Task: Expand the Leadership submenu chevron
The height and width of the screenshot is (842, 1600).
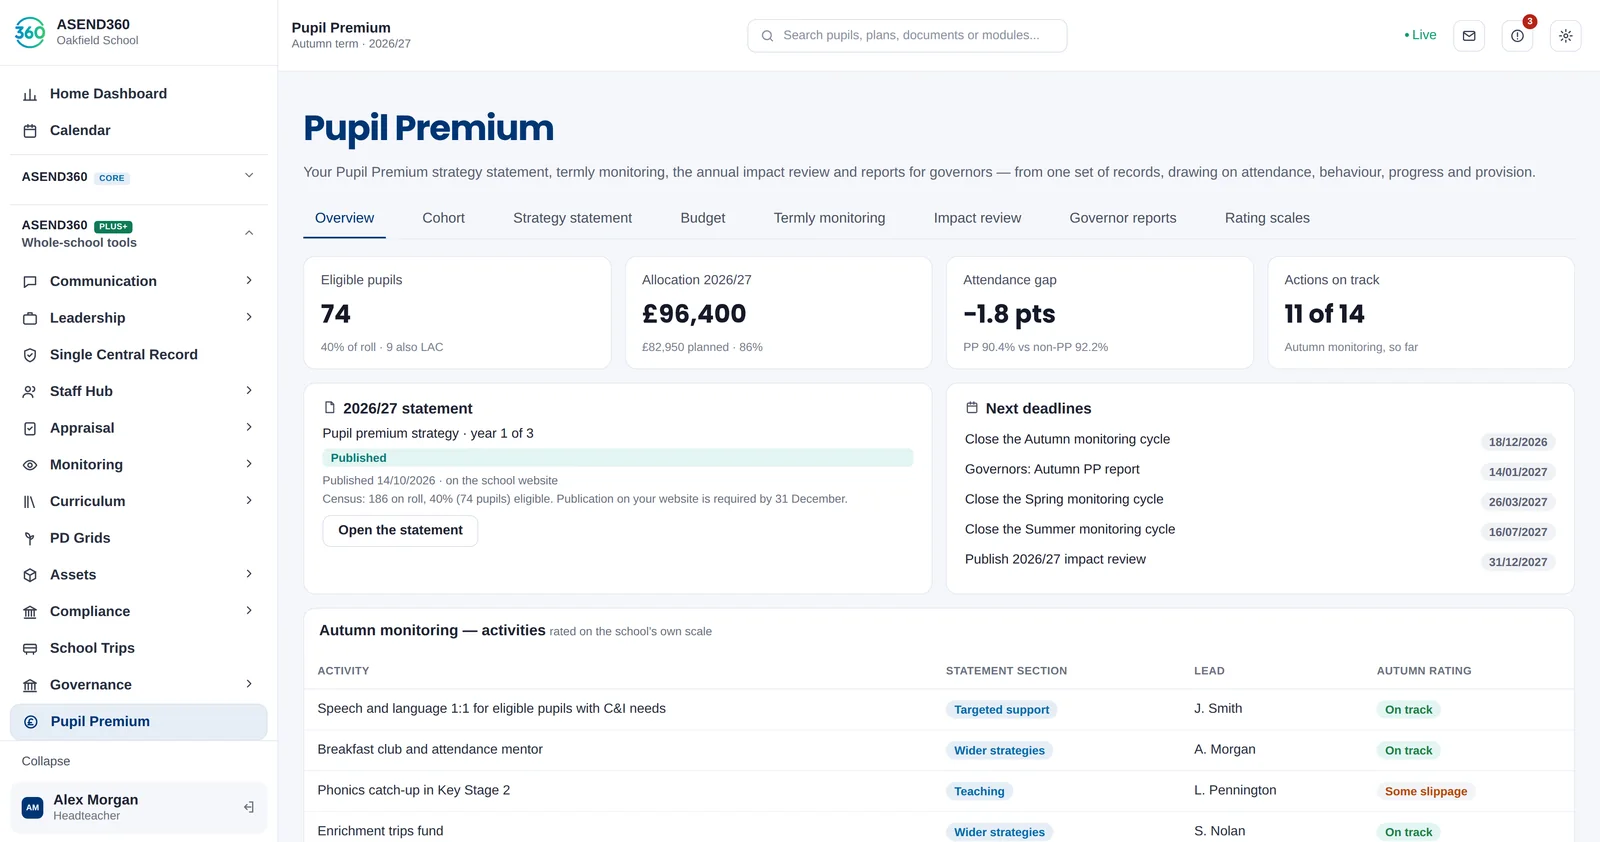Action: coord(249,318)
